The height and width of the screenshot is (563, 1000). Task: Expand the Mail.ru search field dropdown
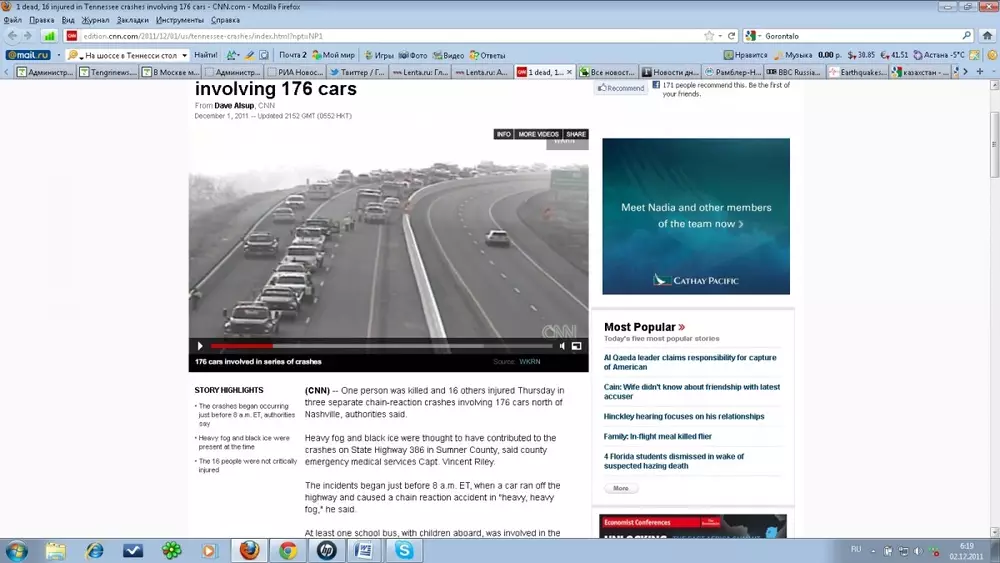pos(184,55)
